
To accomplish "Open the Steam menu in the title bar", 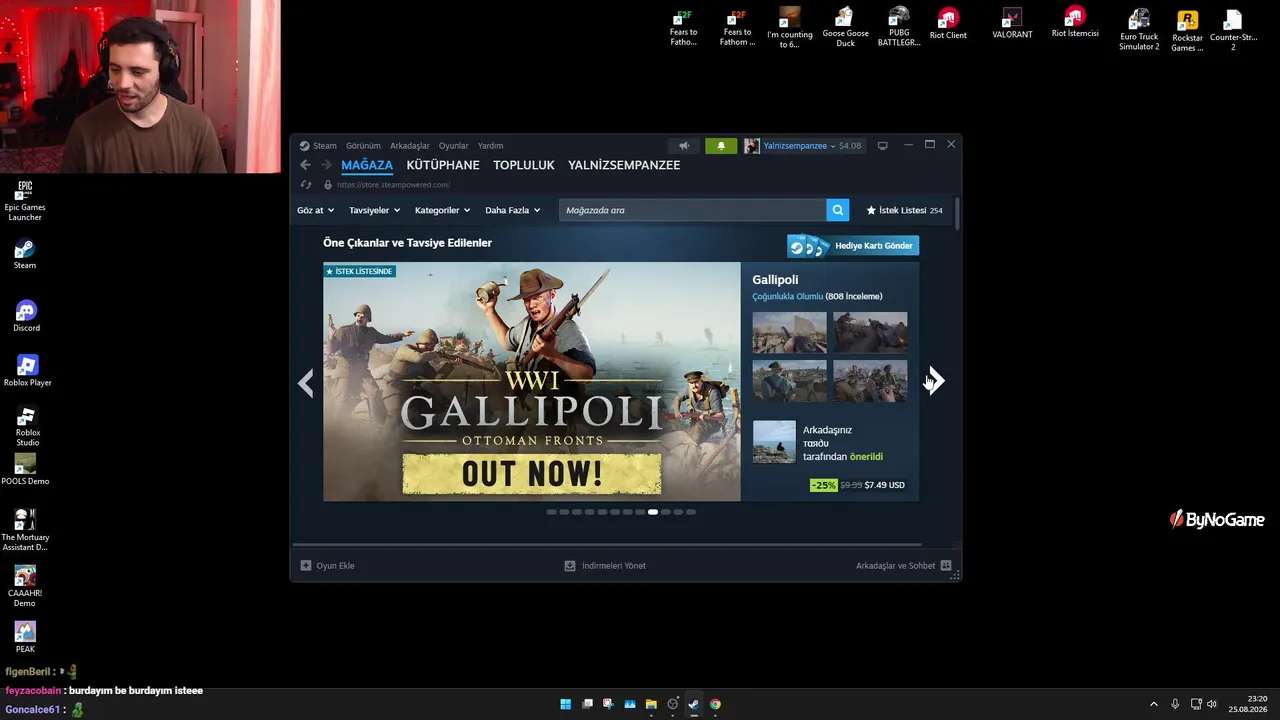I will 325,146.
